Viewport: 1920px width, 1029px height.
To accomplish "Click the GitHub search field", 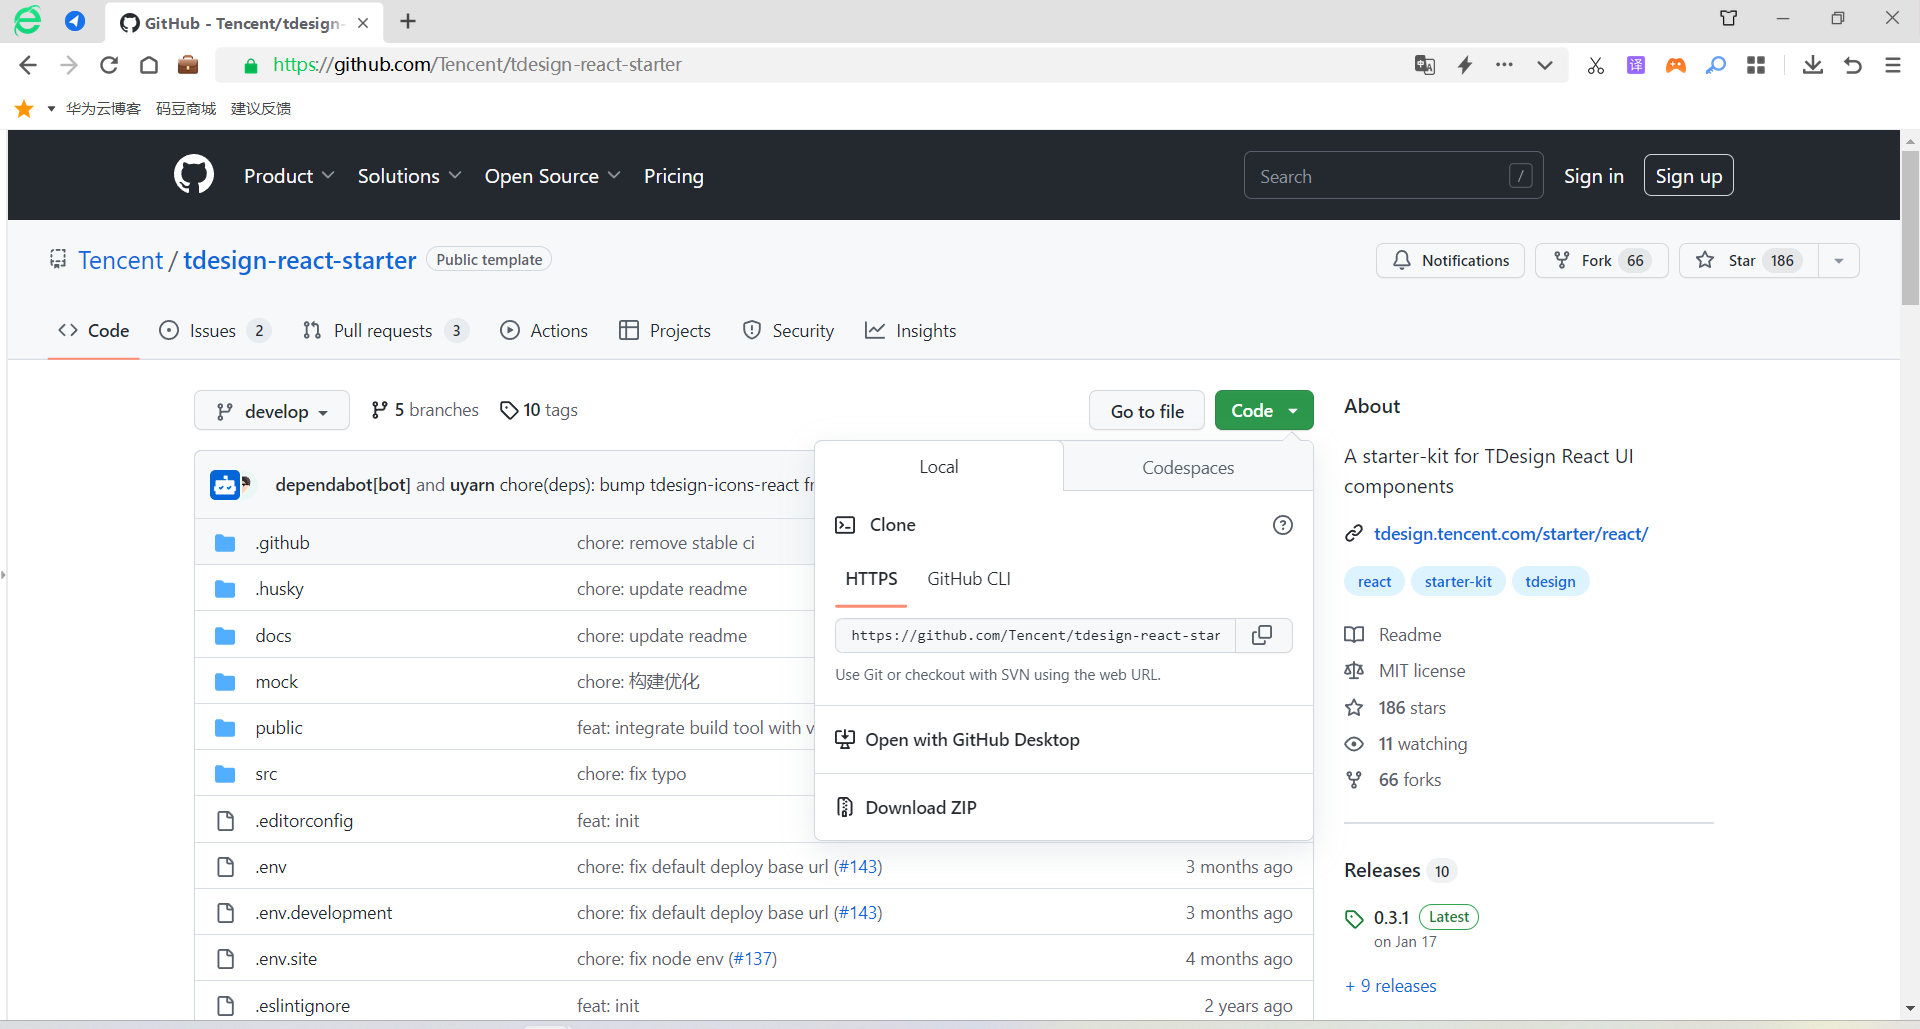I will pyautogui.click(x=1393, y=176).
